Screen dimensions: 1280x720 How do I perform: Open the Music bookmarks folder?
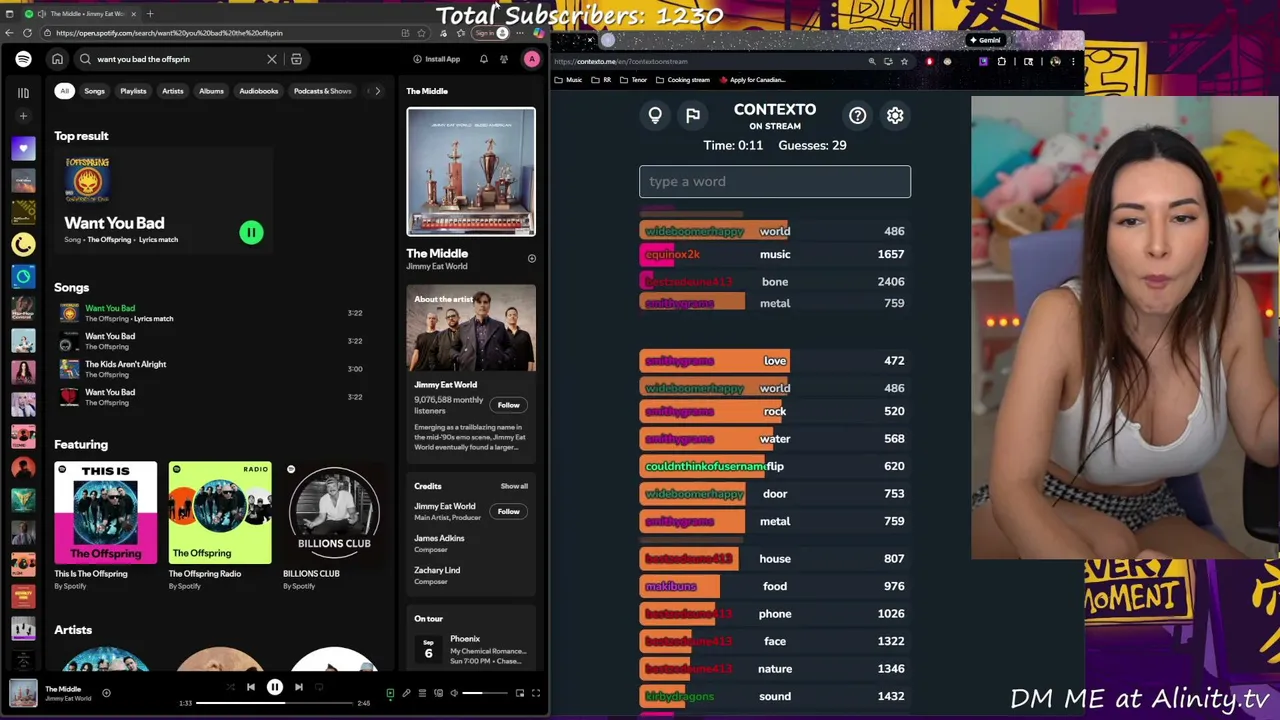pyautogui.click(x=568, y=80)
